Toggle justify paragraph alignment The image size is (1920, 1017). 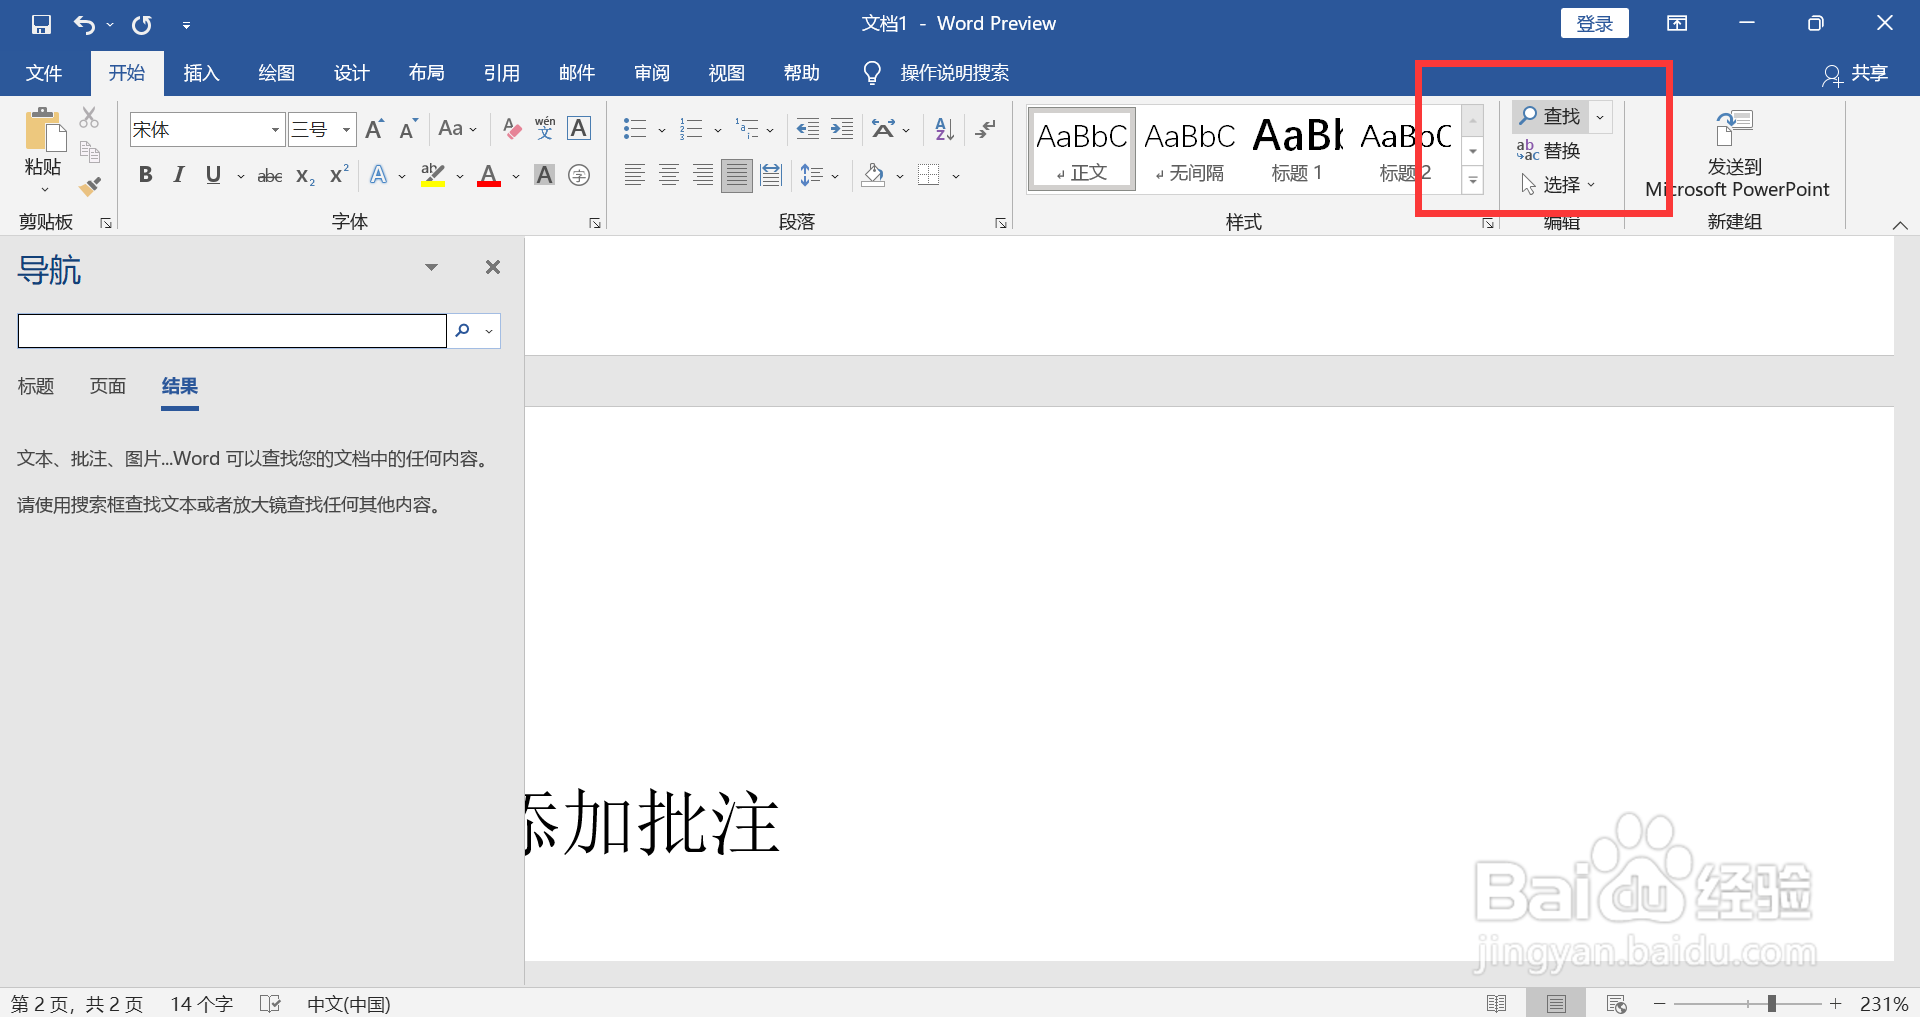pyautogui.click(x=737, y=176)
